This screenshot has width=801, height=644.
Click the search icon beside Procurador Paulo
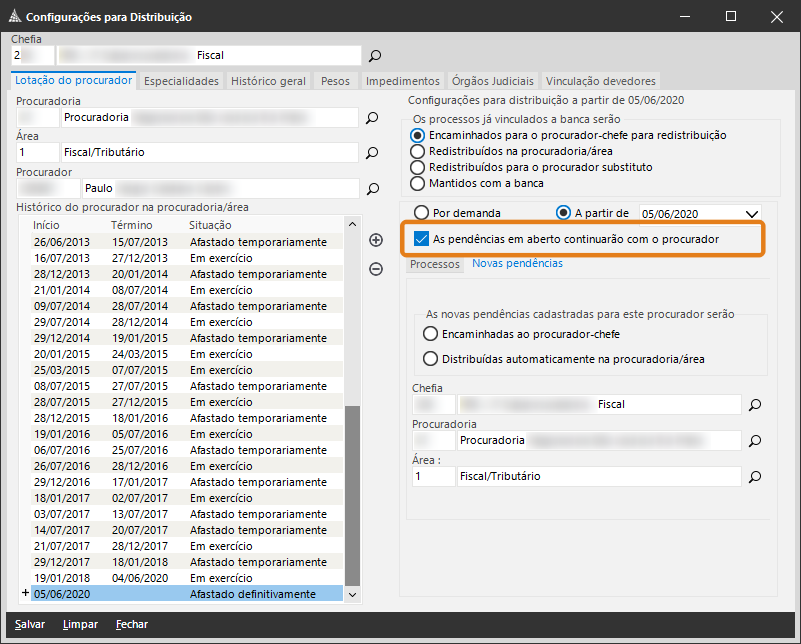click(x=372, y=188)
